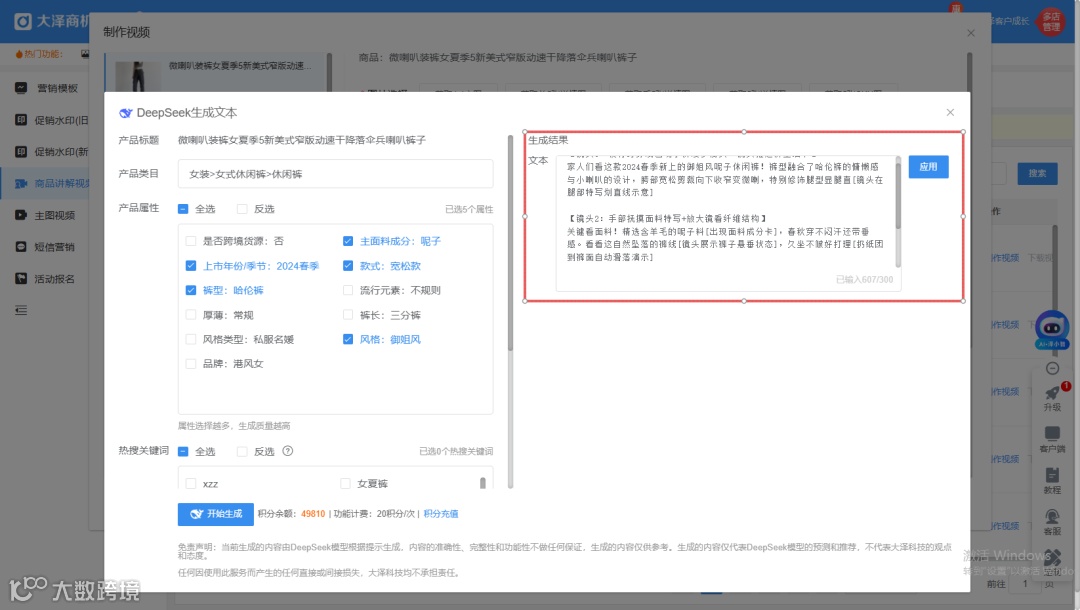1080x610 pixels.
Task: Toggle 全选 checkbox for 热搜关键词
Action: (183, 452)
